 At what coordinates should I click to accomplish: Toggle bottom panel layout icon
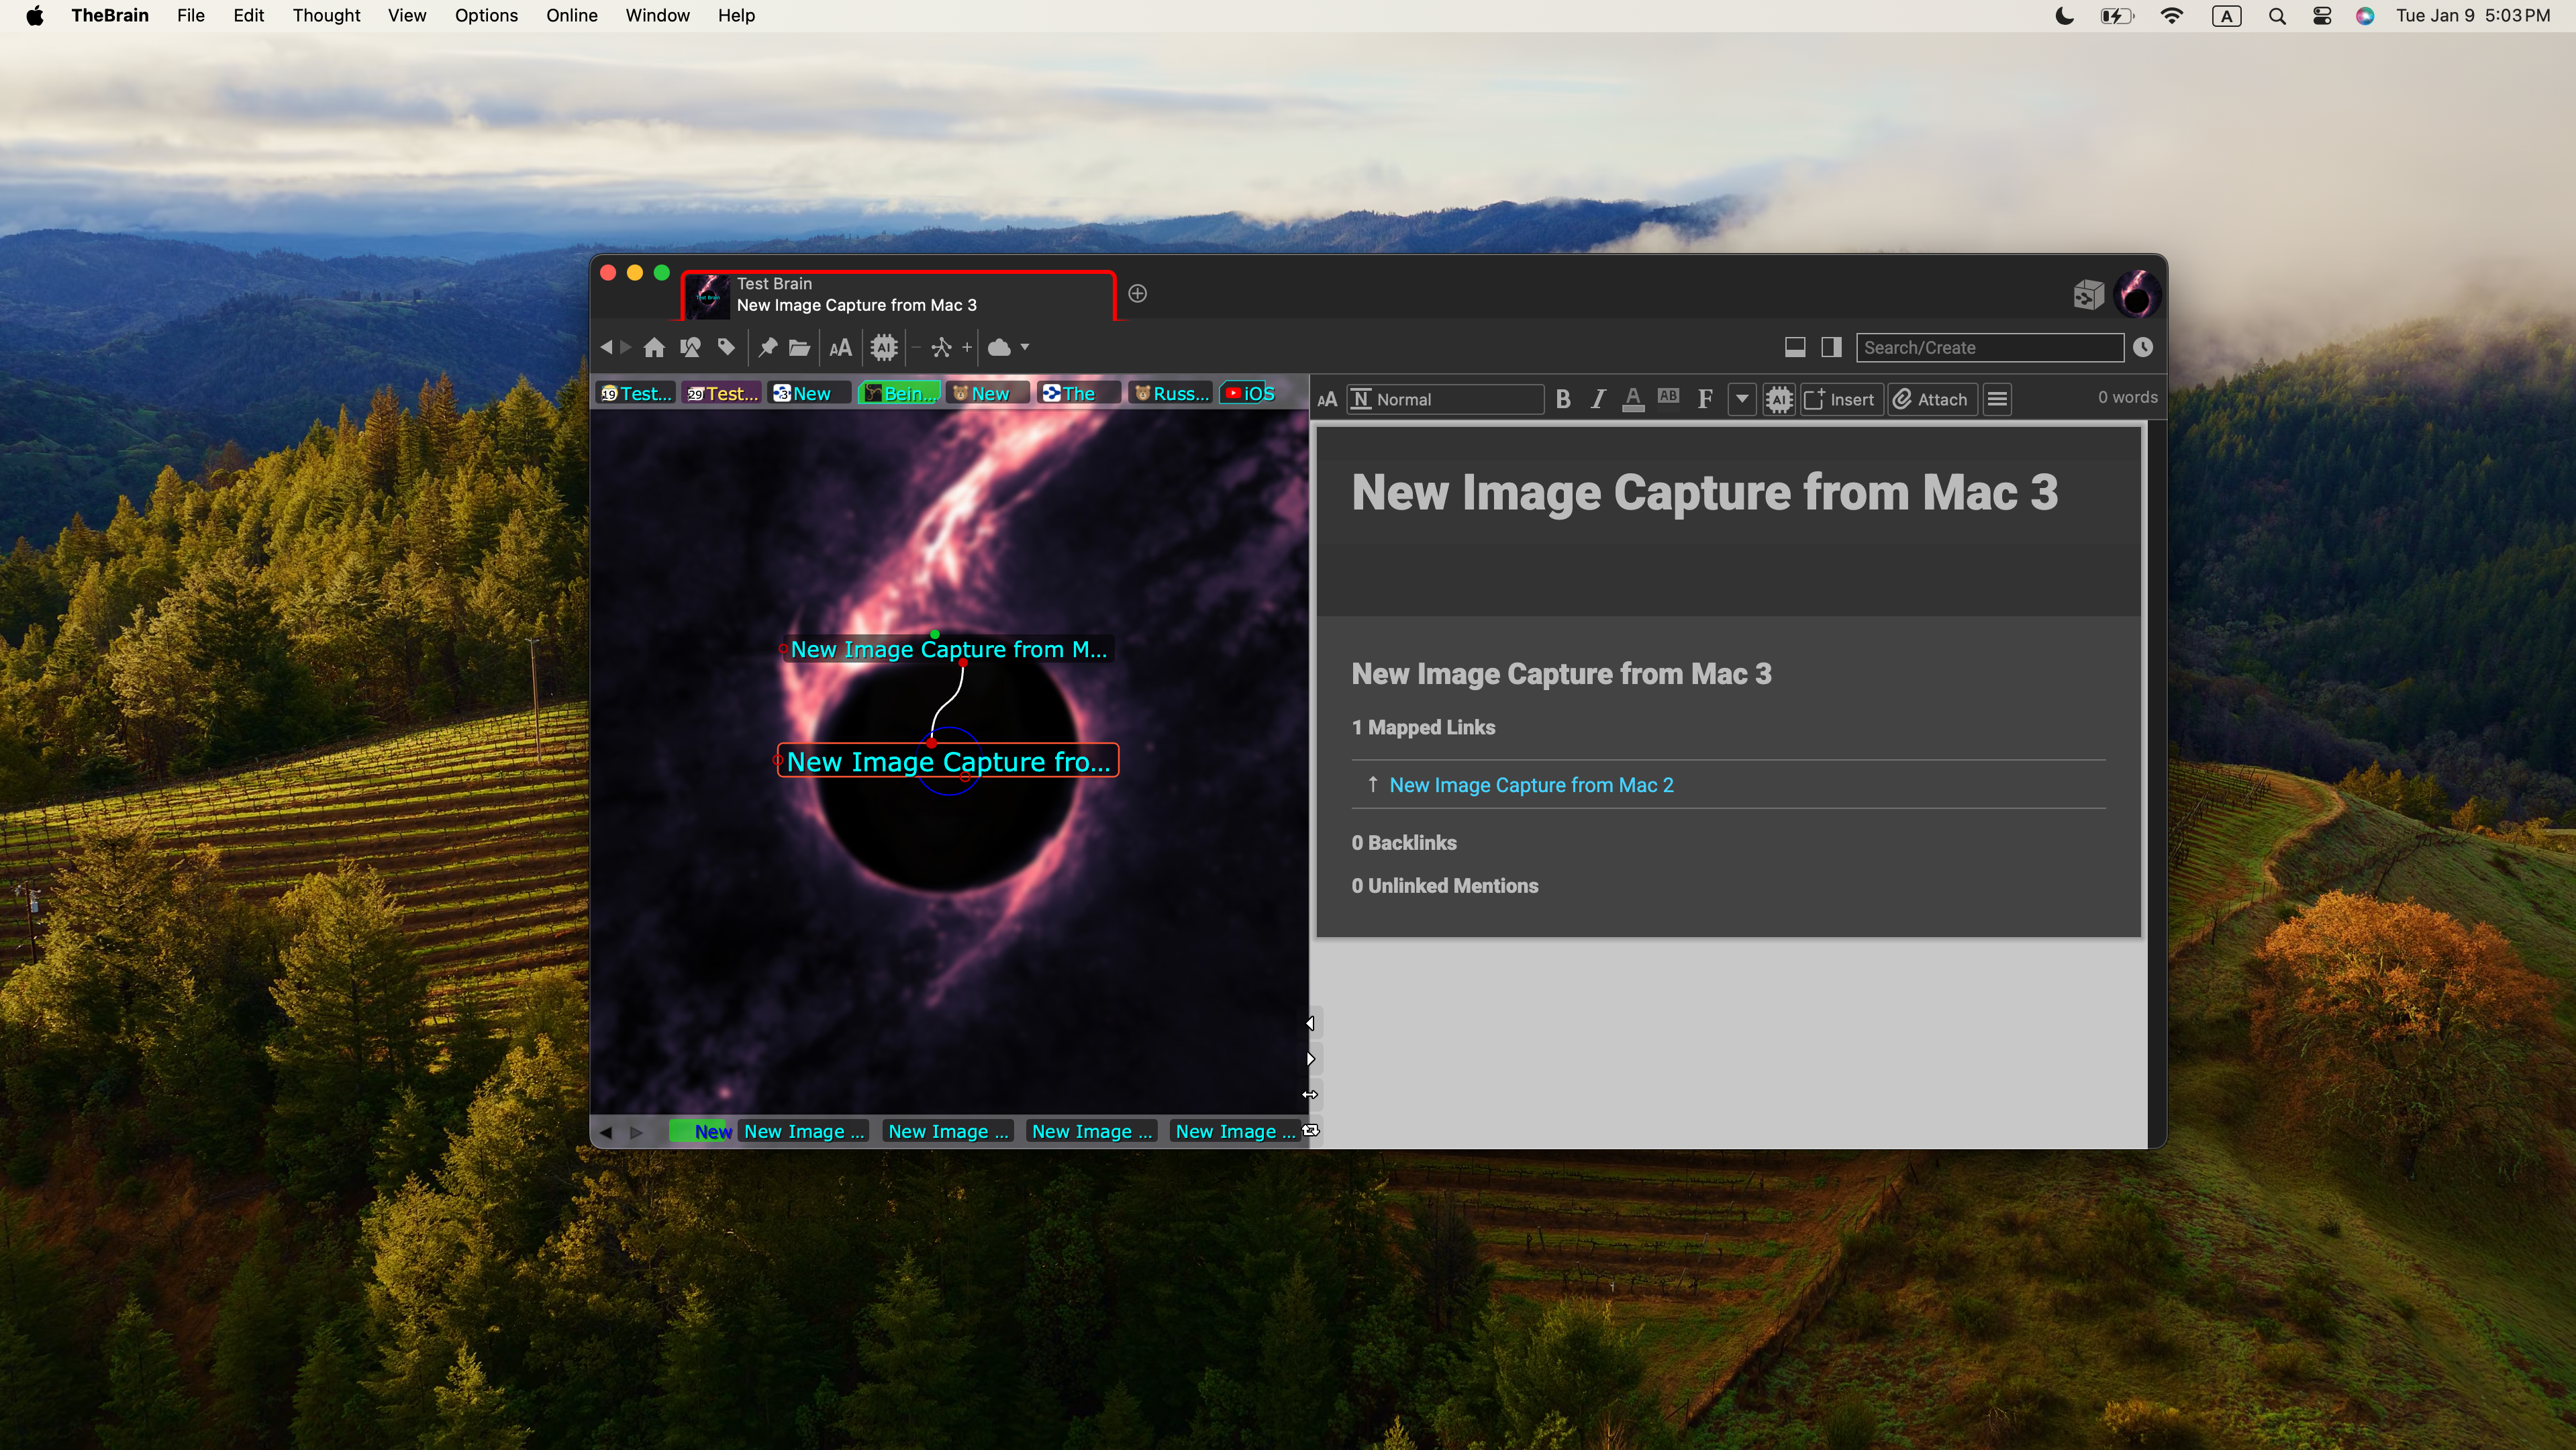tap(1795, 347)
